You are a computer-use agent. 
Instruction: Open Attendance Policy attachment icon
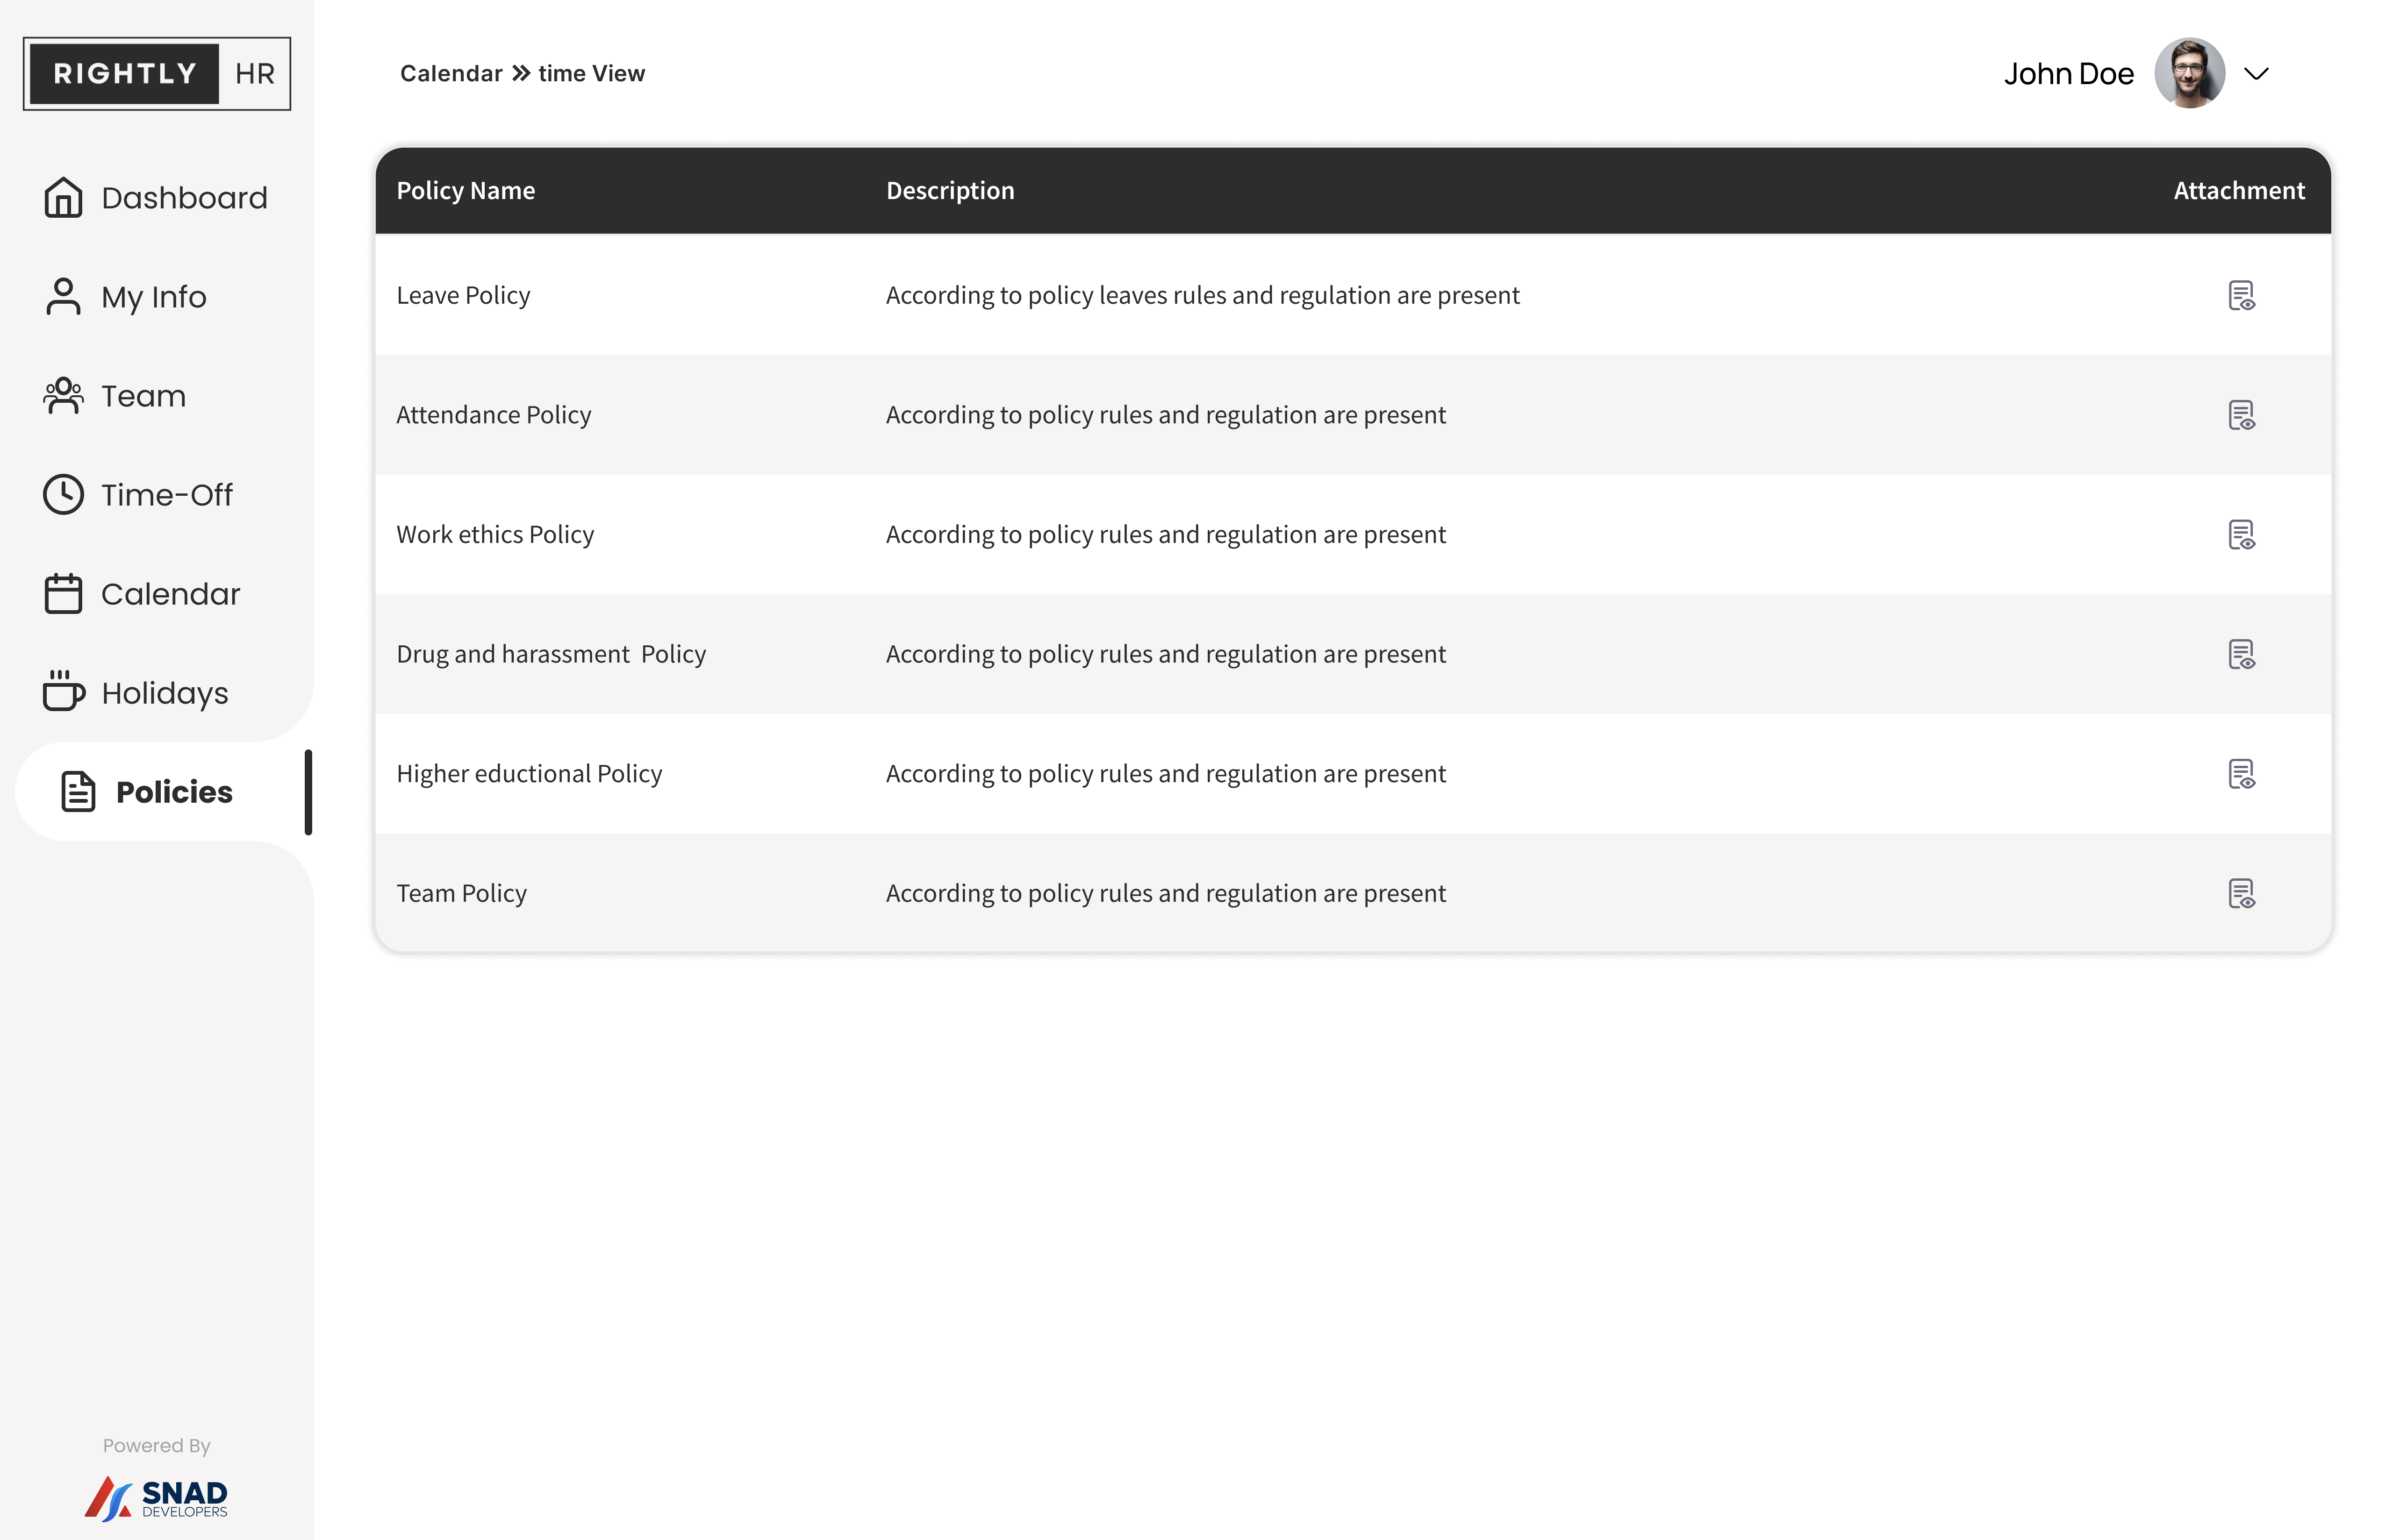point(2241,414)
